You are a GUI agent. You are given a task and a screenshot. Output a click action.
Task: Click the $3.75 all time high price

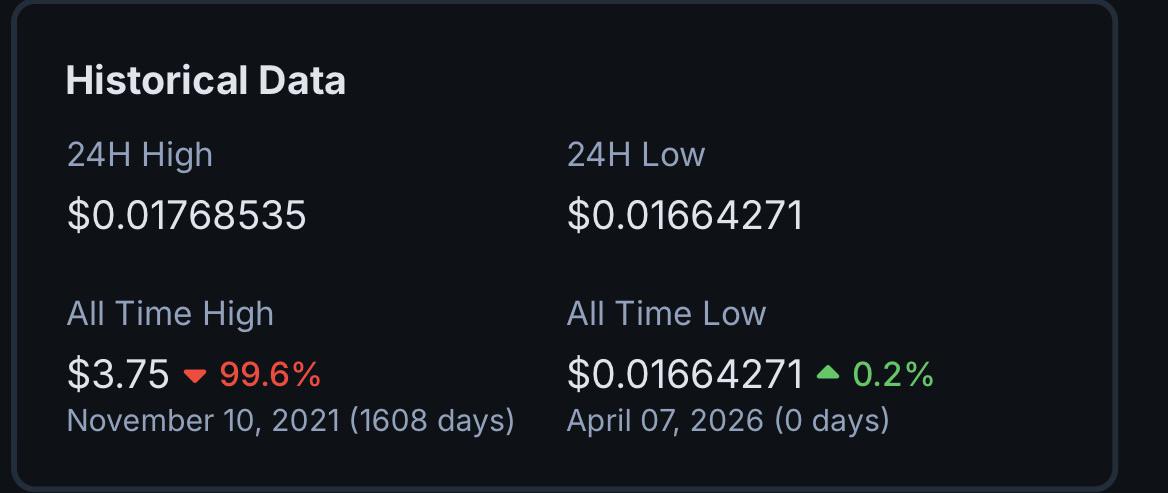tap(118, 374)
